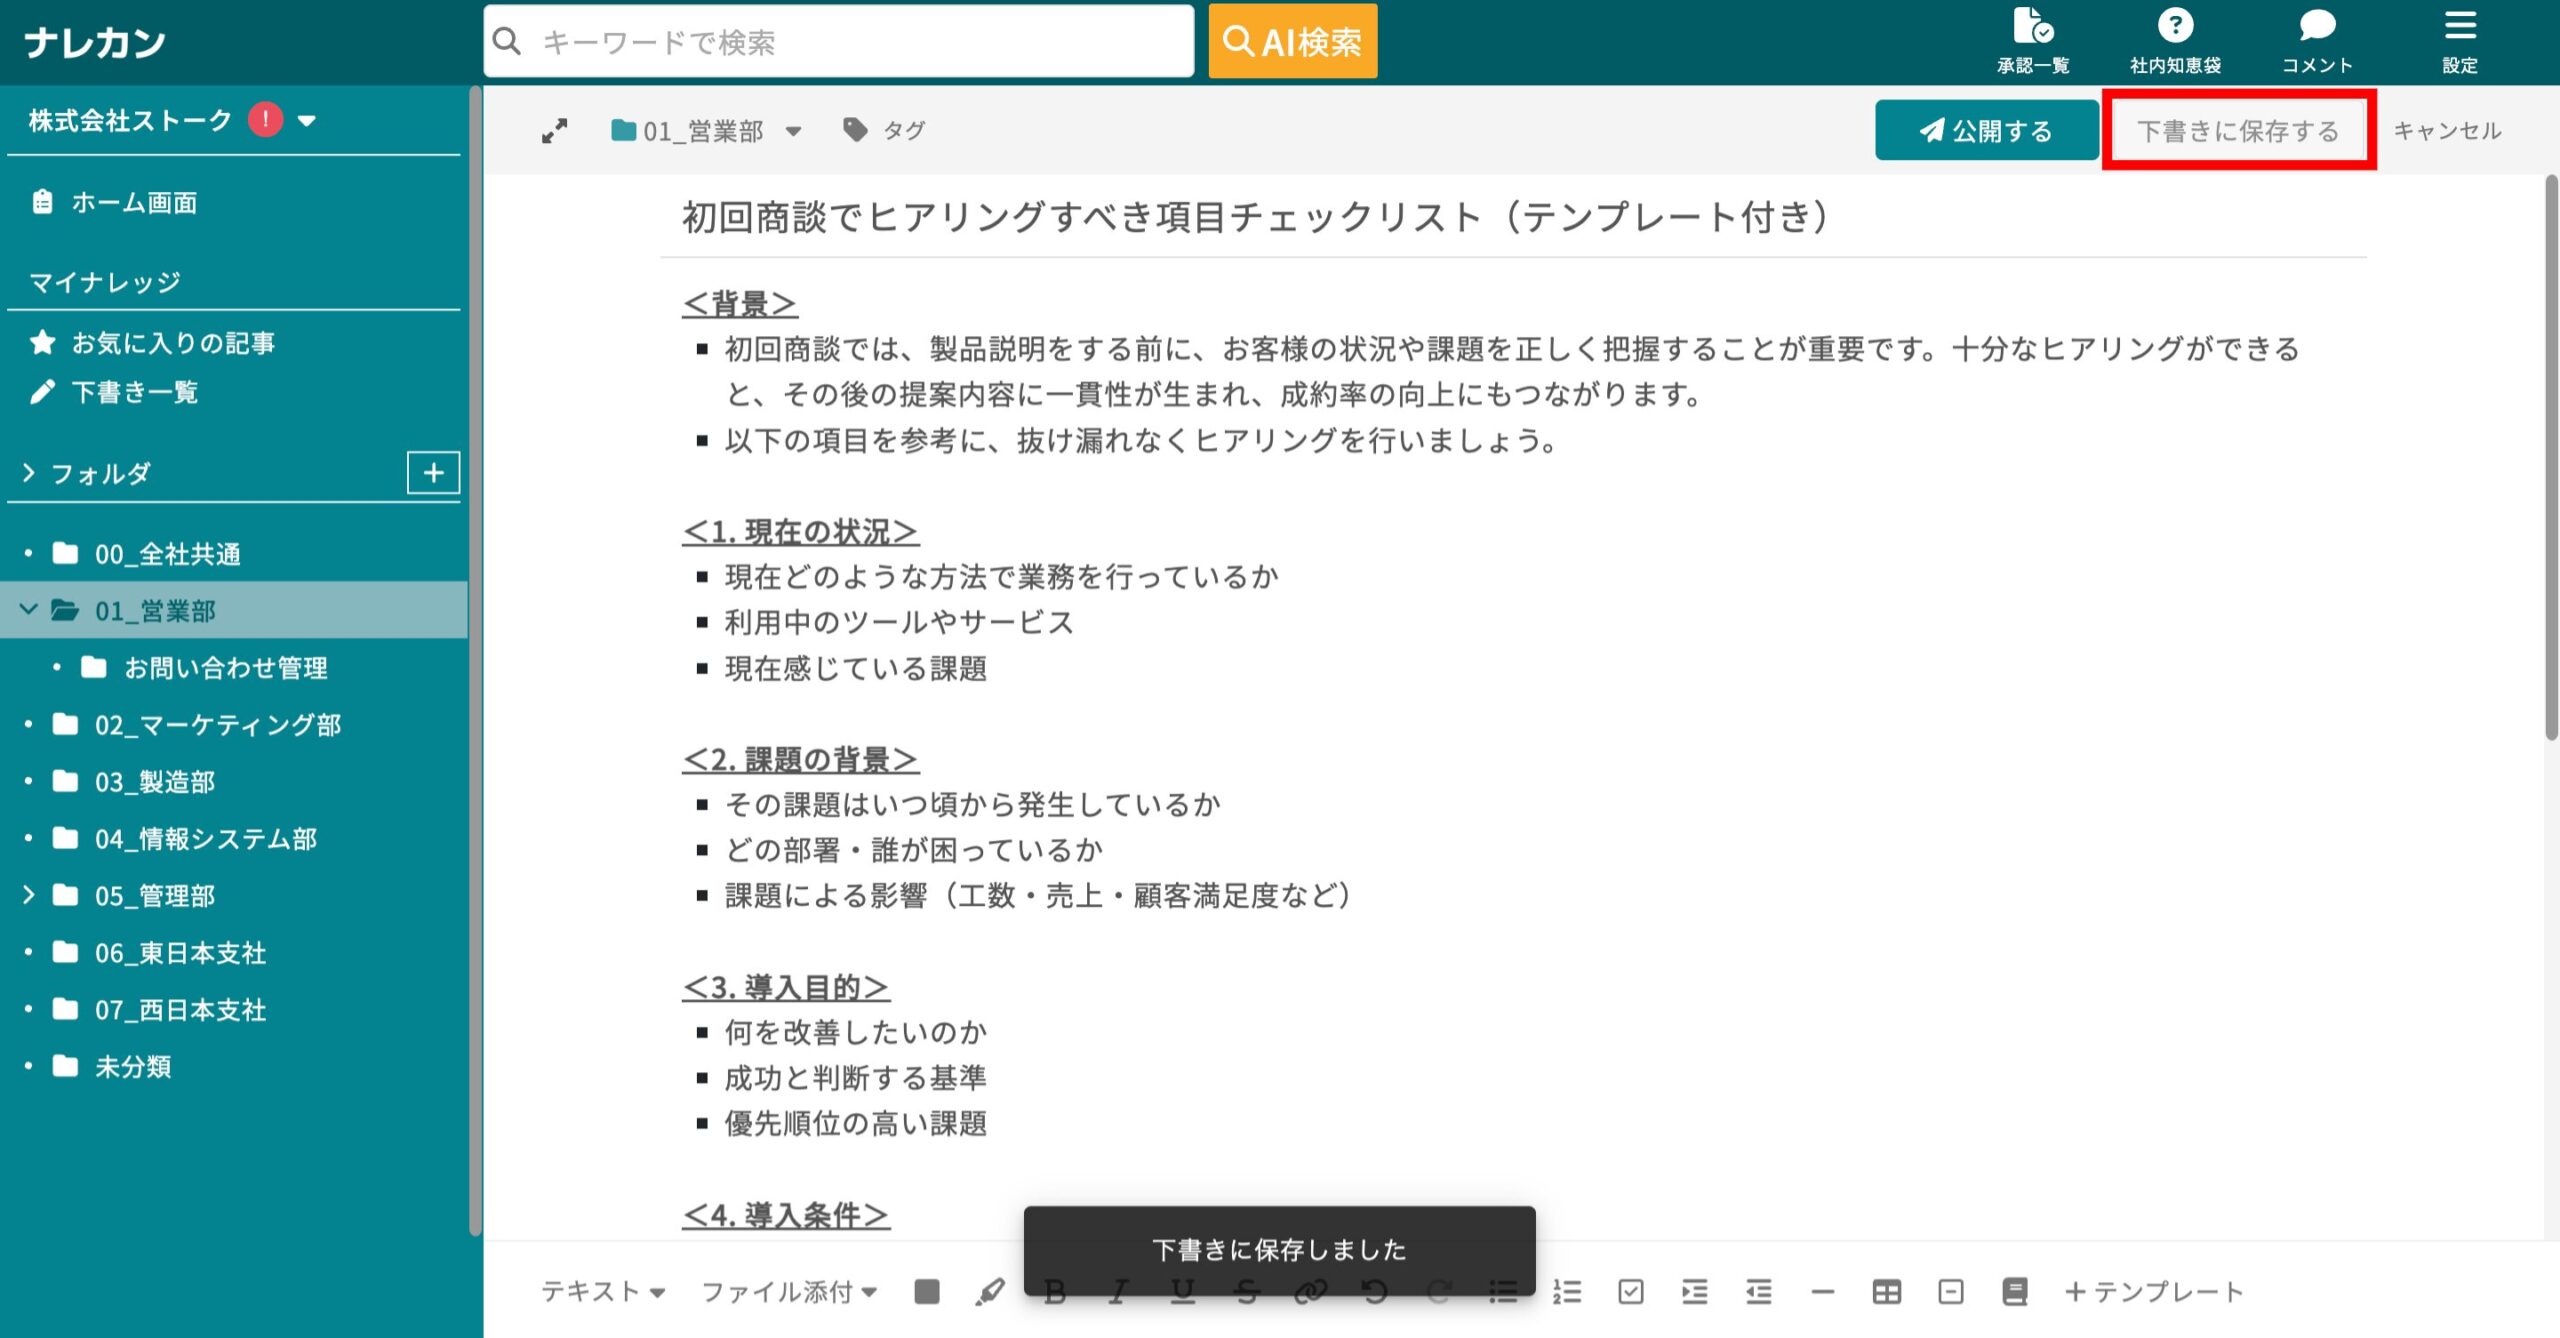Pick the text color square in the editor toolbar

click(x=927, y=1292)
